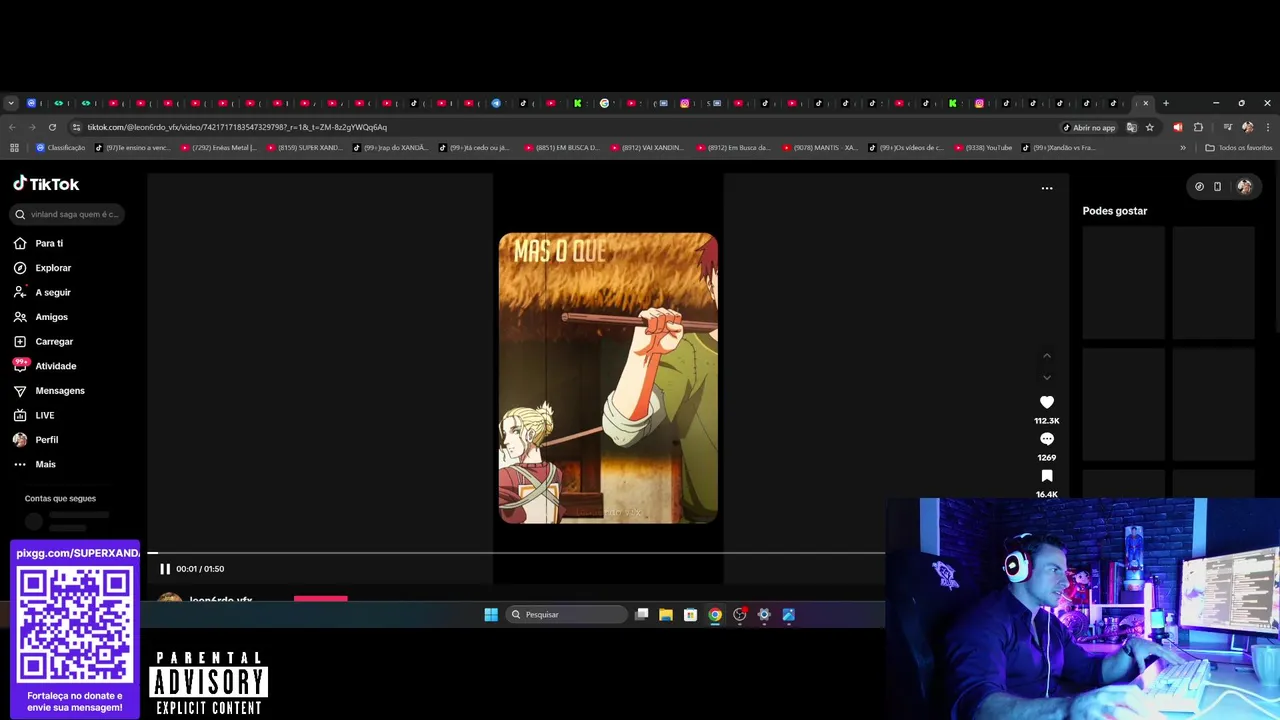1280x720 pixels.
Task: Seek on the video progress bar
Action: click(x=516, y=552)
